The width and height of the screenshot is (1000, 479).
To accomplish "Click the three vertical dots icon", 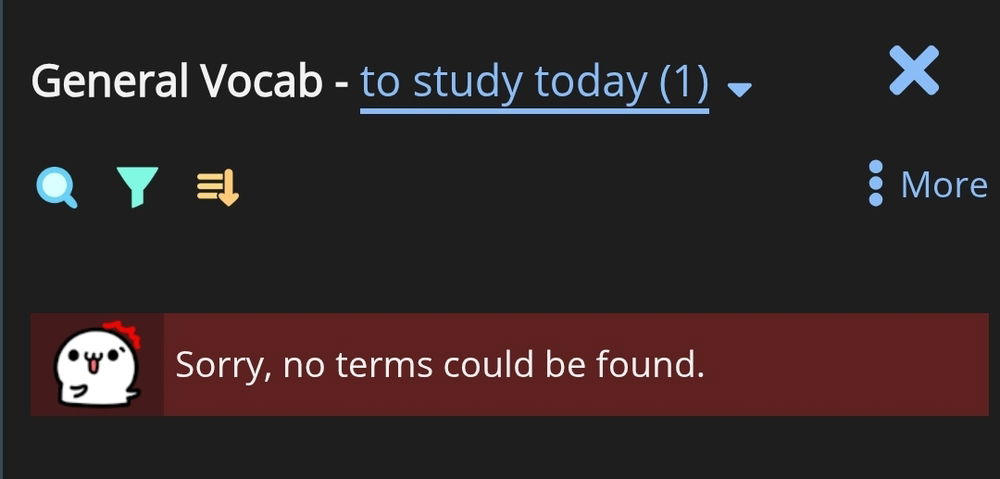I will (876, 184).
